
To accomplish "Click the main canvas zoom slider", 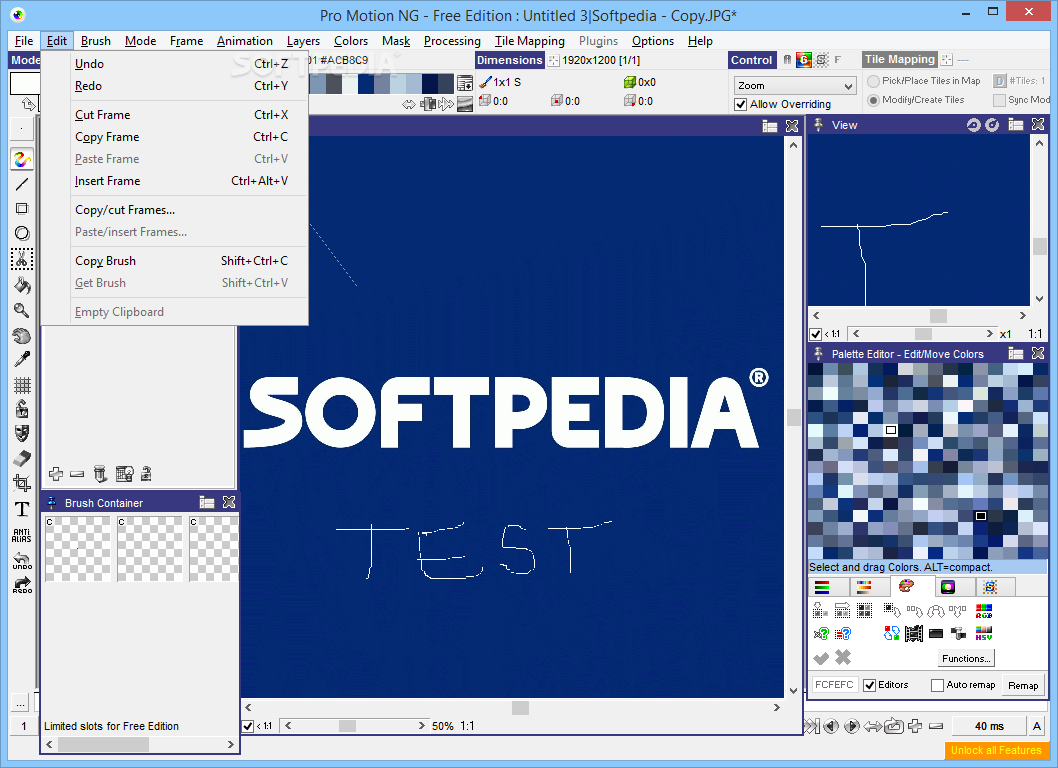I will 356,726.
